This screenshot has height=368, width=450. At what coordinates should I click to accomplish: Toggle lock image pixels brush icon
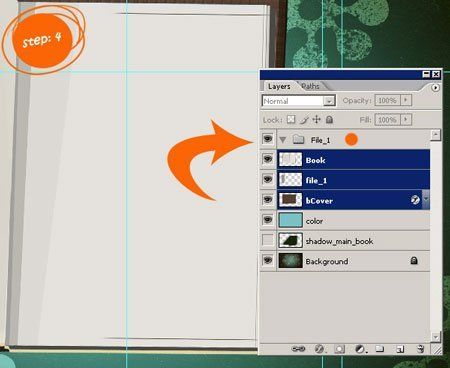tap(304, 120)
